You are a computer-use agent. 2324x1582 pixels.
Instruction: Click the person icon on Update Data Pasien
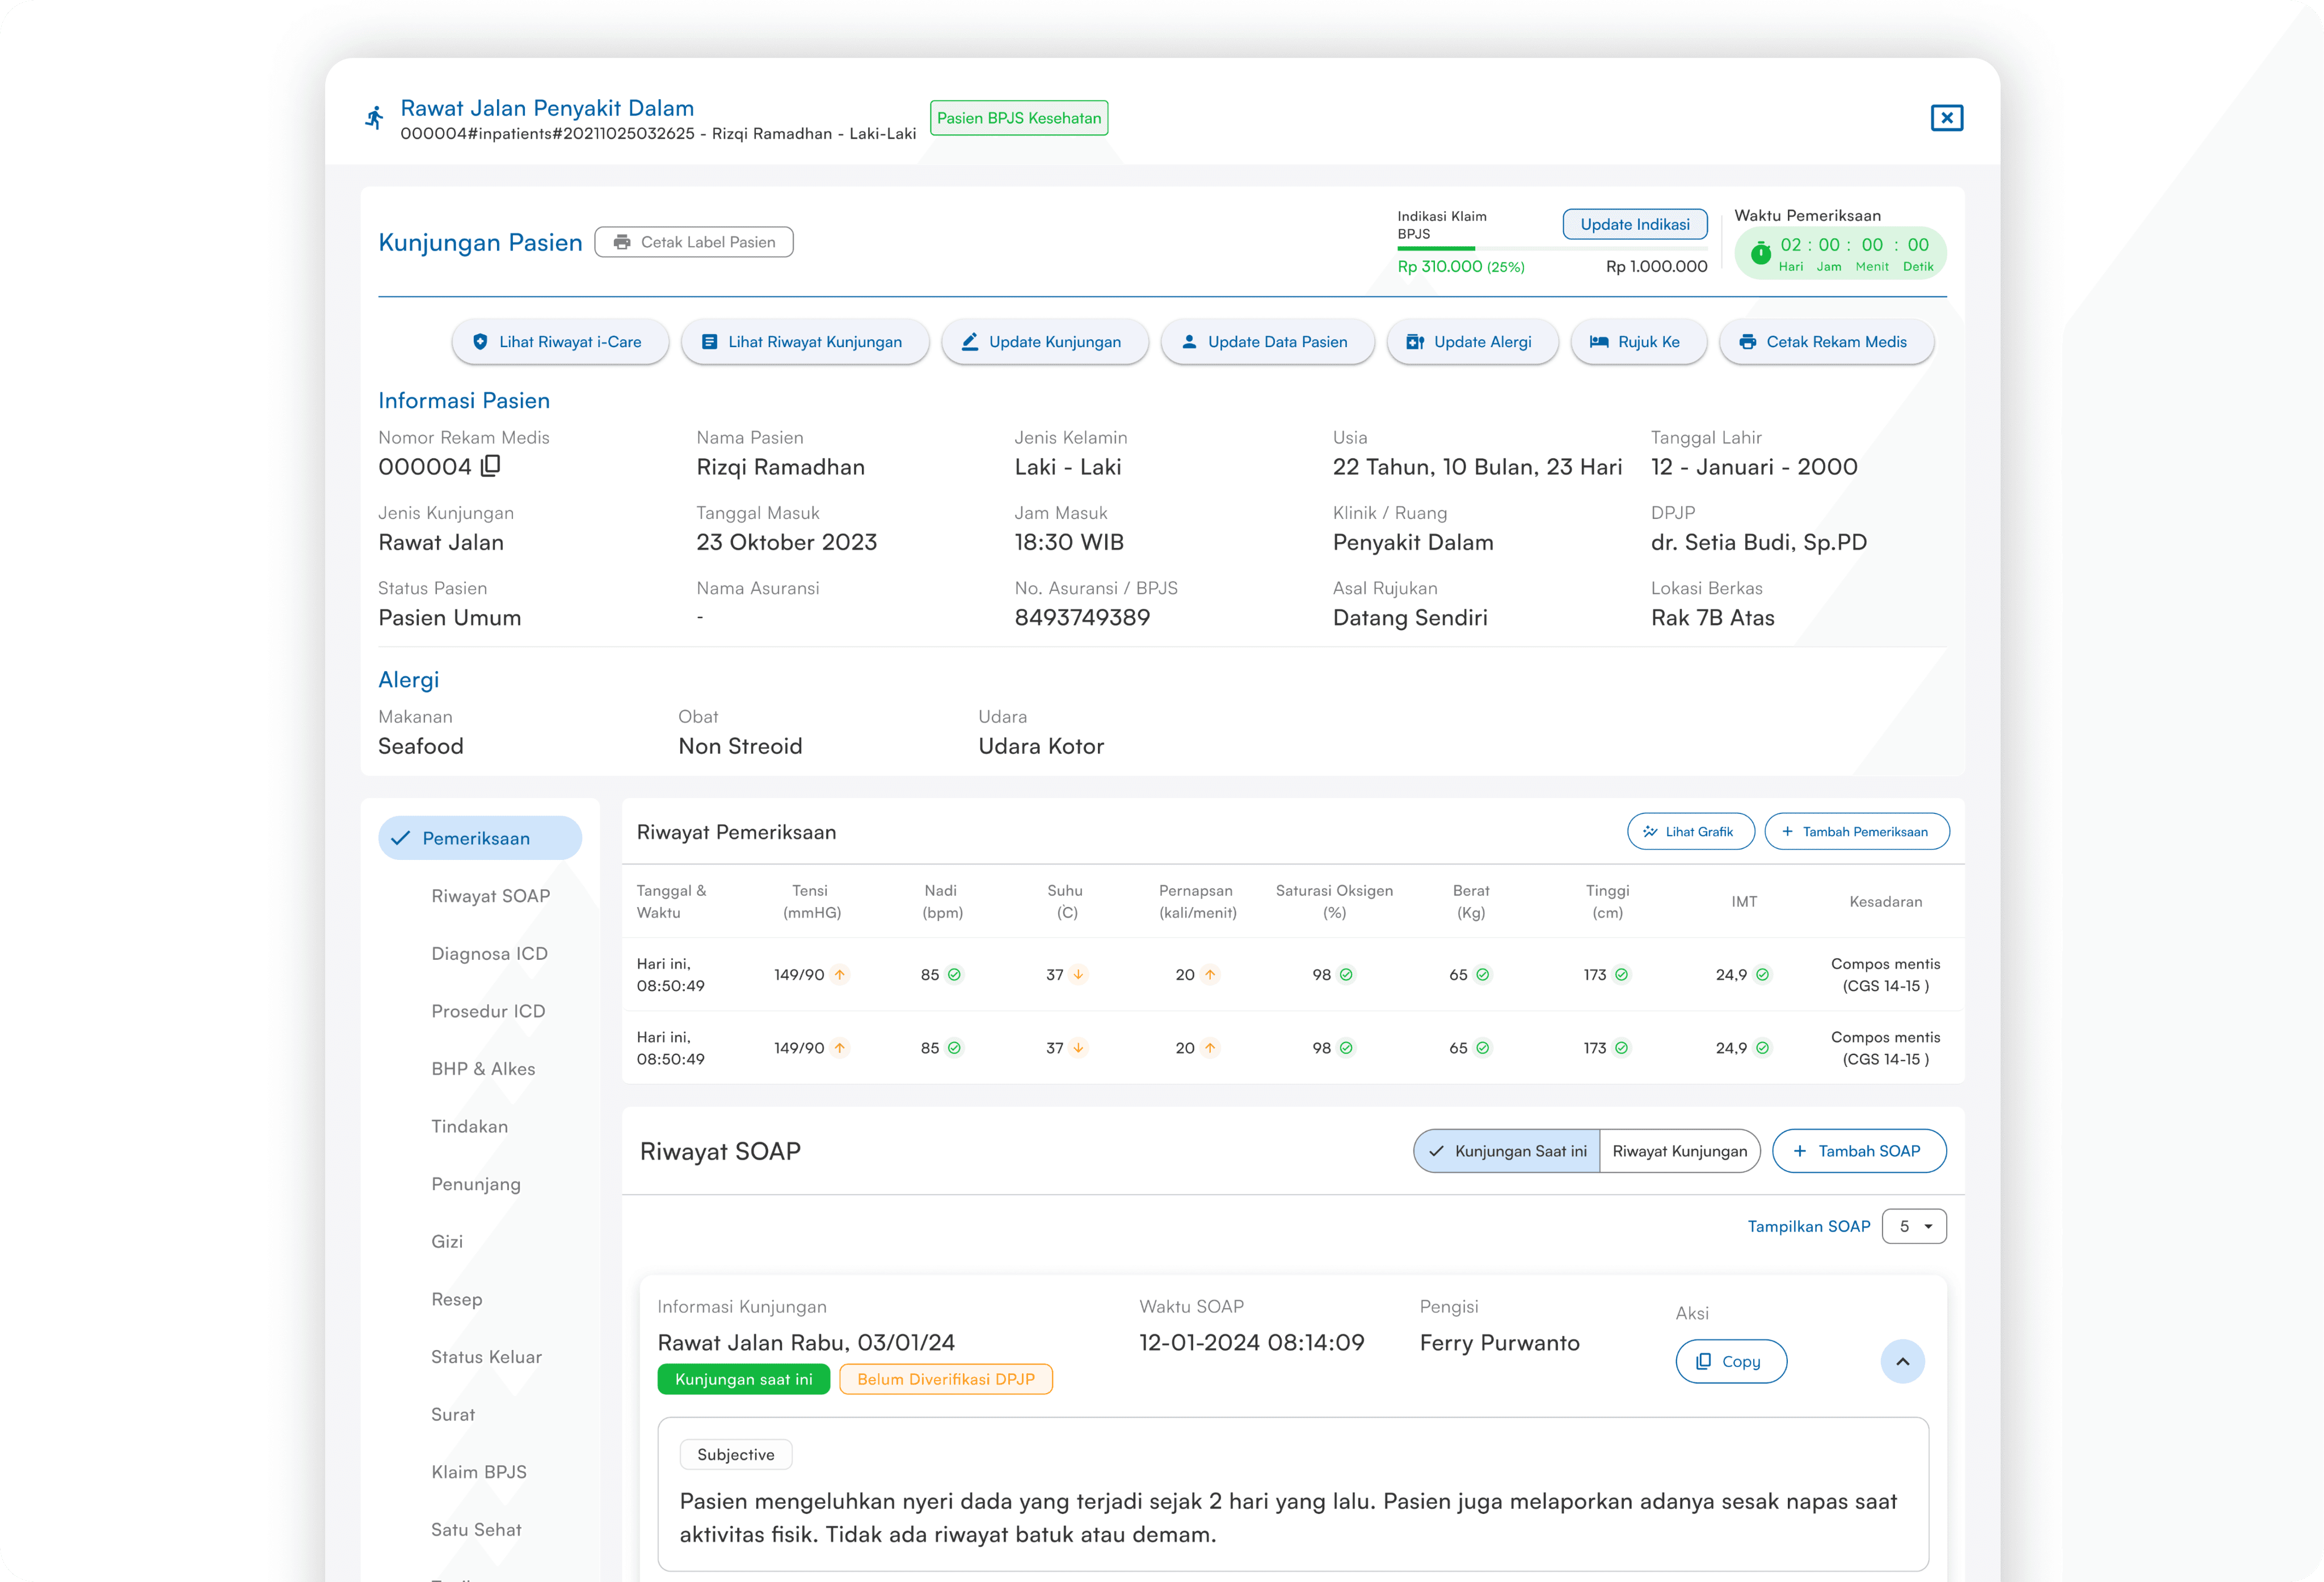[x=1189, y=342]
